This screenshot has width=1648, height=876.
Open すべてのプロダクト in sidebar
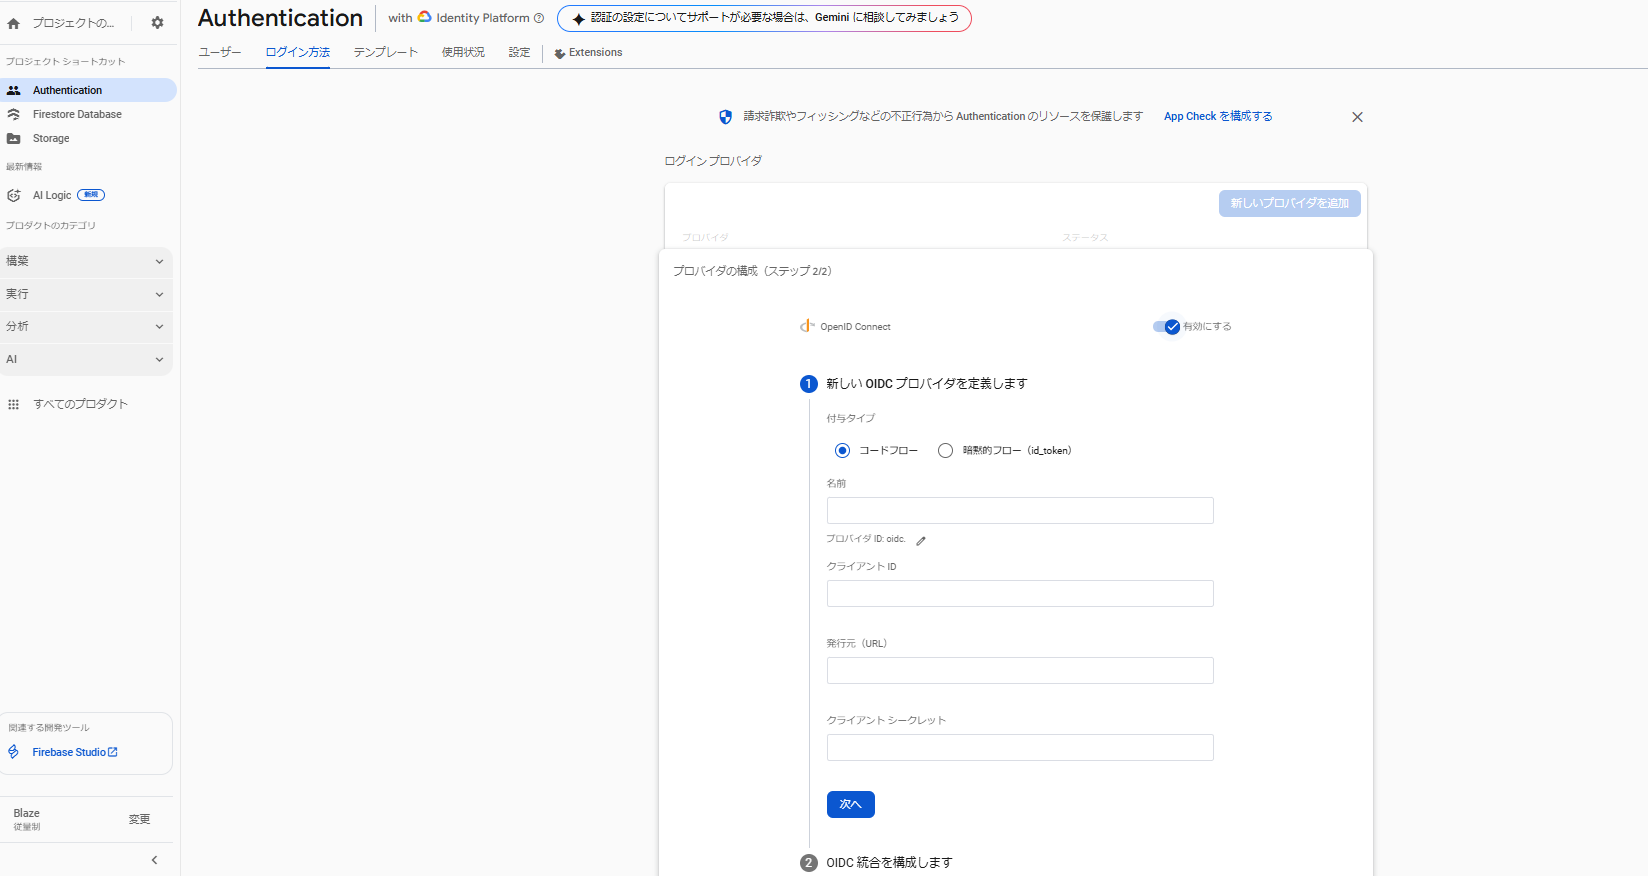[x=80, y=404]
